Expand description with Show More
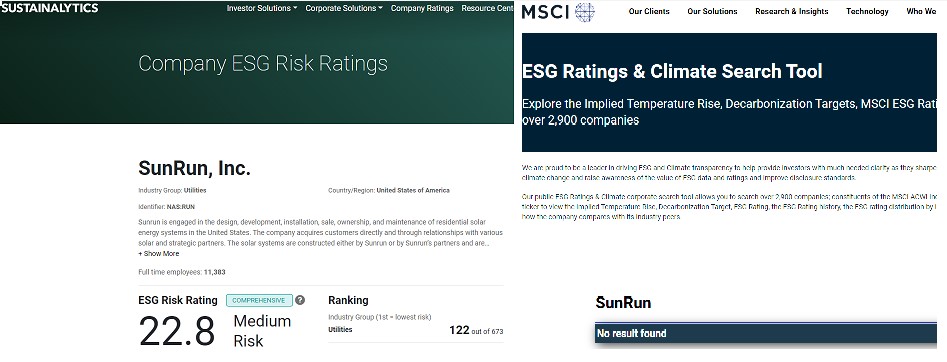 (x=159, y=254)
